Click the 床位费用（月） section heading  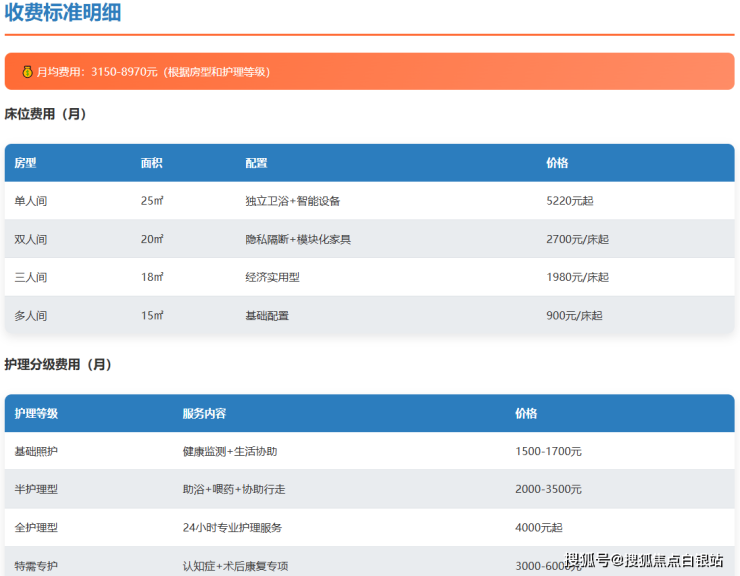(46, 114)
